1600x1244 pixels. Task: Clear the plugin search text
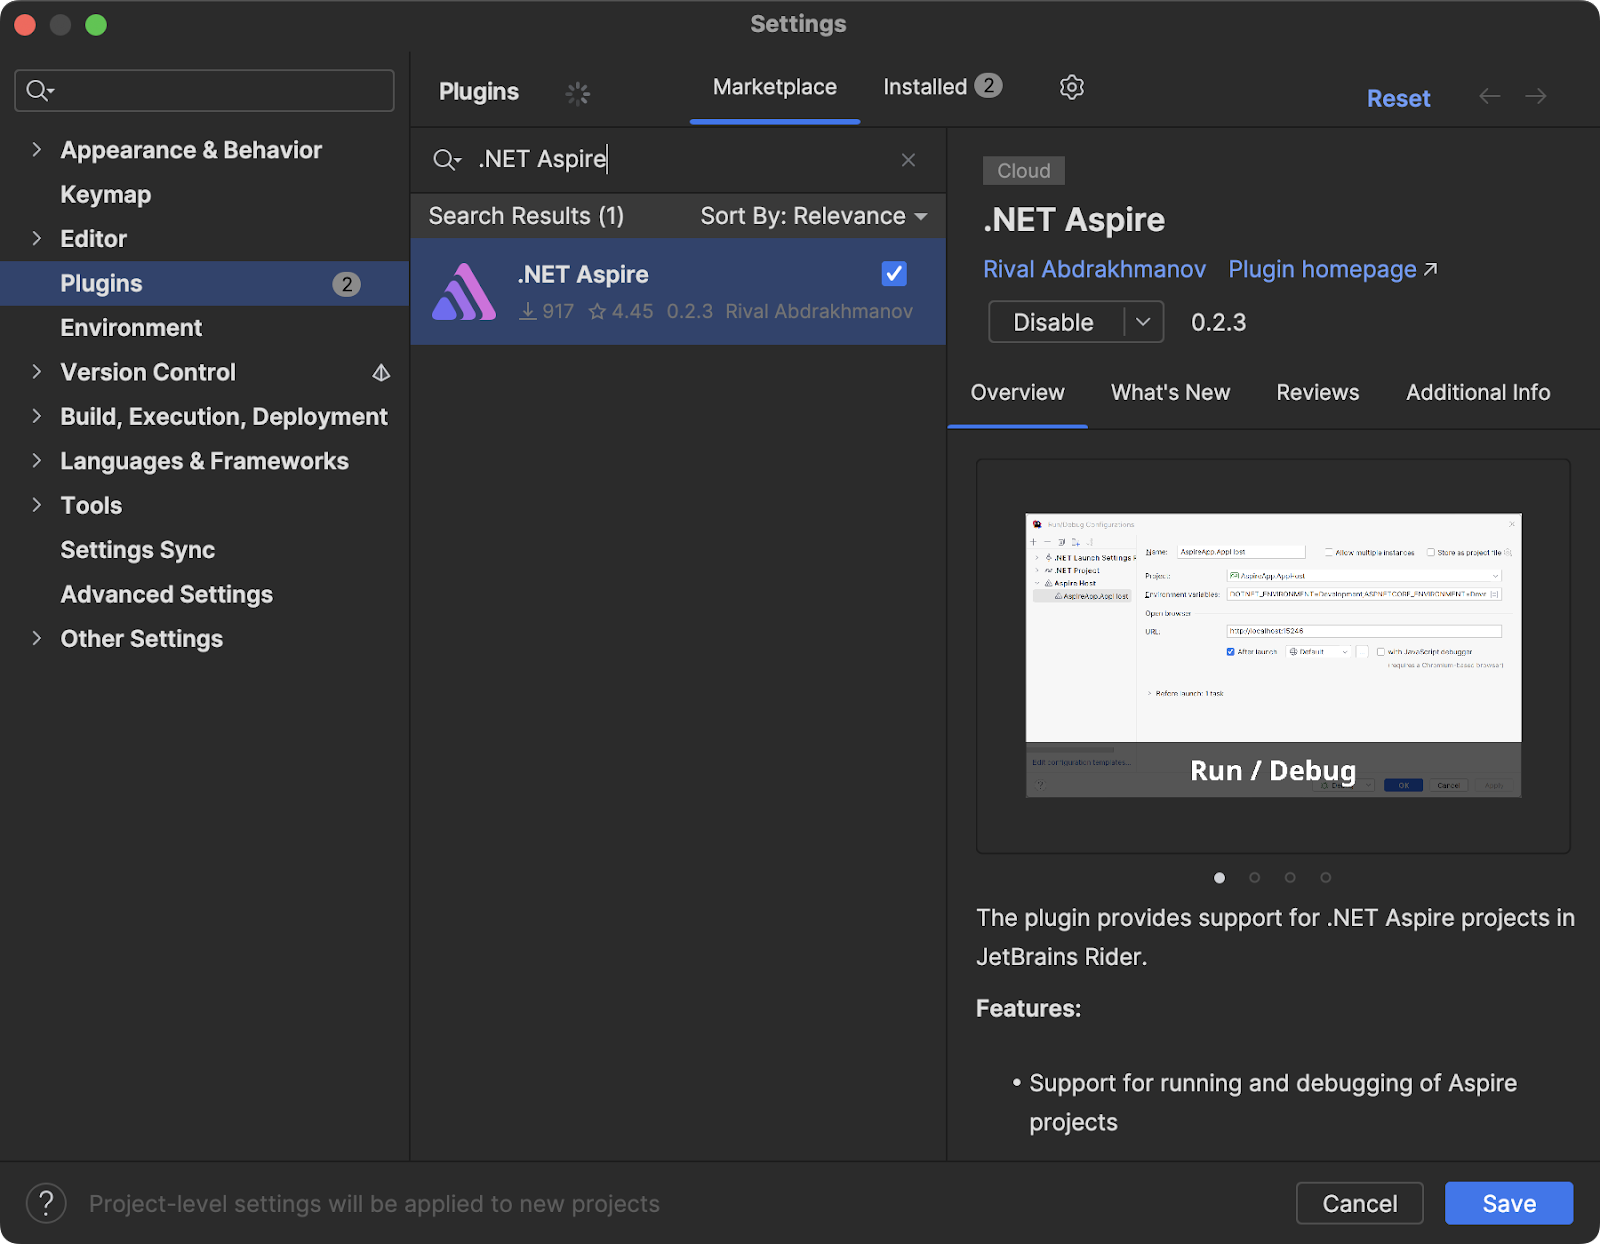pos(908,160)
